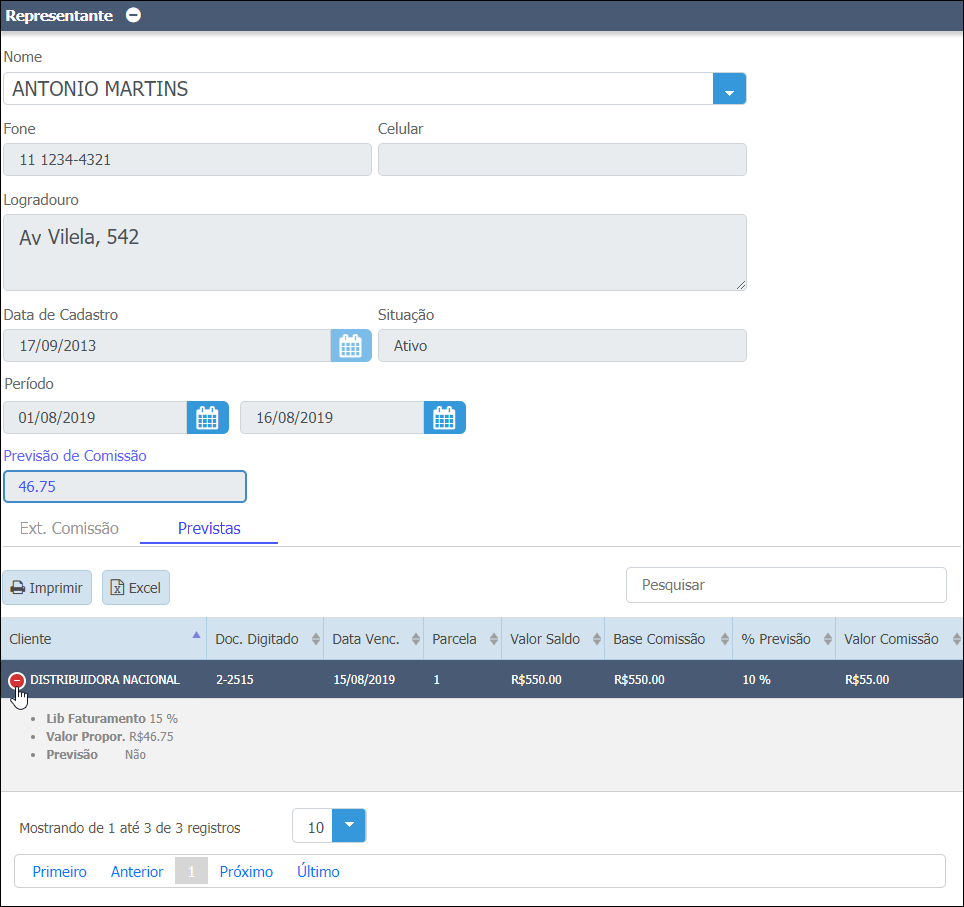The width and height of the screenshot is (964, 907).
Task: Click the Previsão de Comissão value field
Action: 125,486
